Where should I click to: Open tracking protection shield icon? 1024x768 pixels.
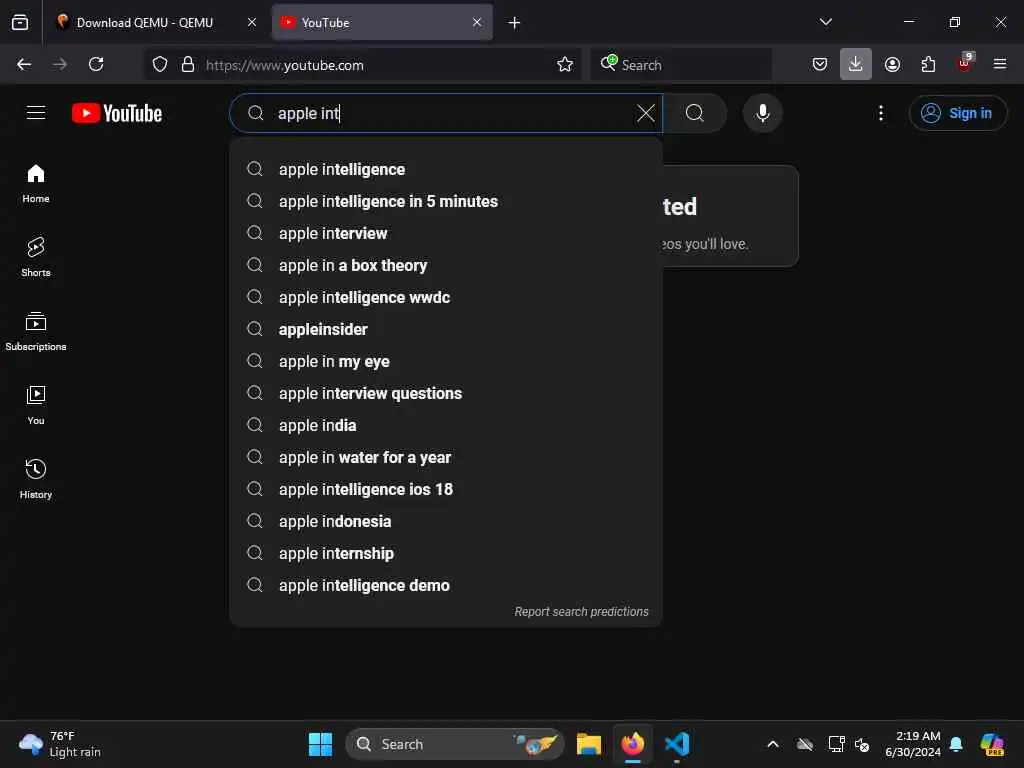tap(160, 64)
